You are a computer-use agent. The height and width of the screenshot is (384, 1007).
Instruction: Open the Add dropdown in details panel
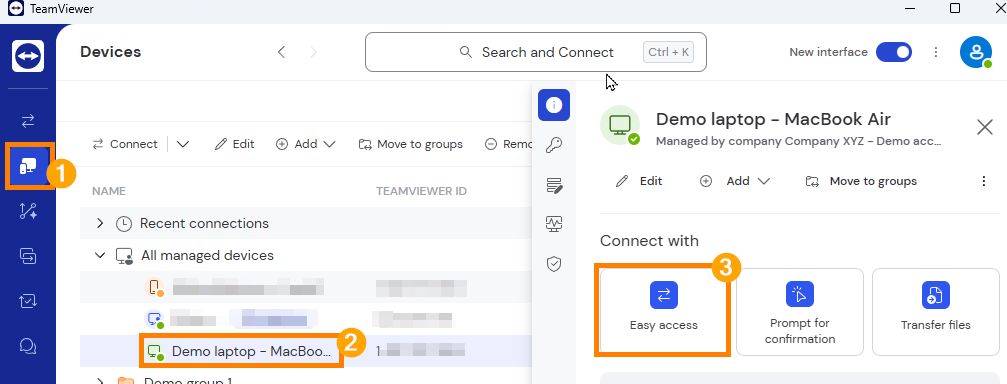pyautogui.click(x=735, y=181)
